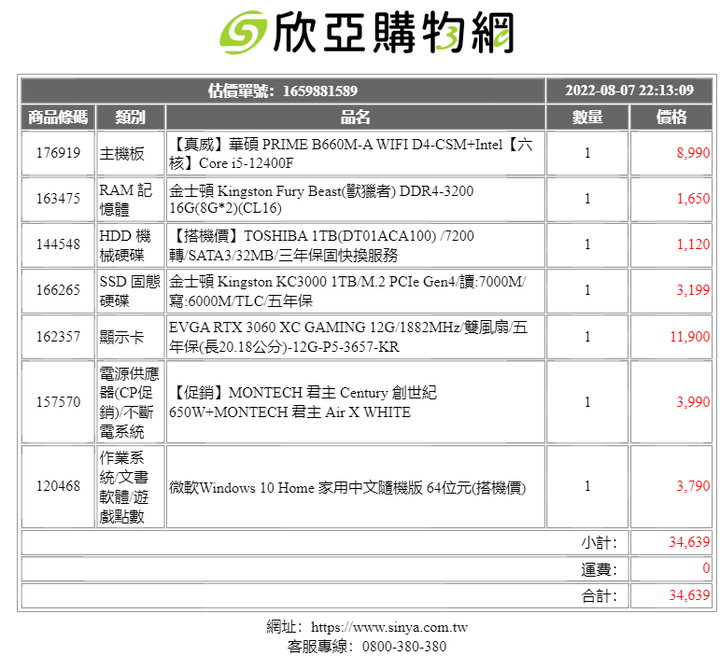The image size is (720, 656).
Task: Click the 主機板 category cell
Action: pos(130,153)
